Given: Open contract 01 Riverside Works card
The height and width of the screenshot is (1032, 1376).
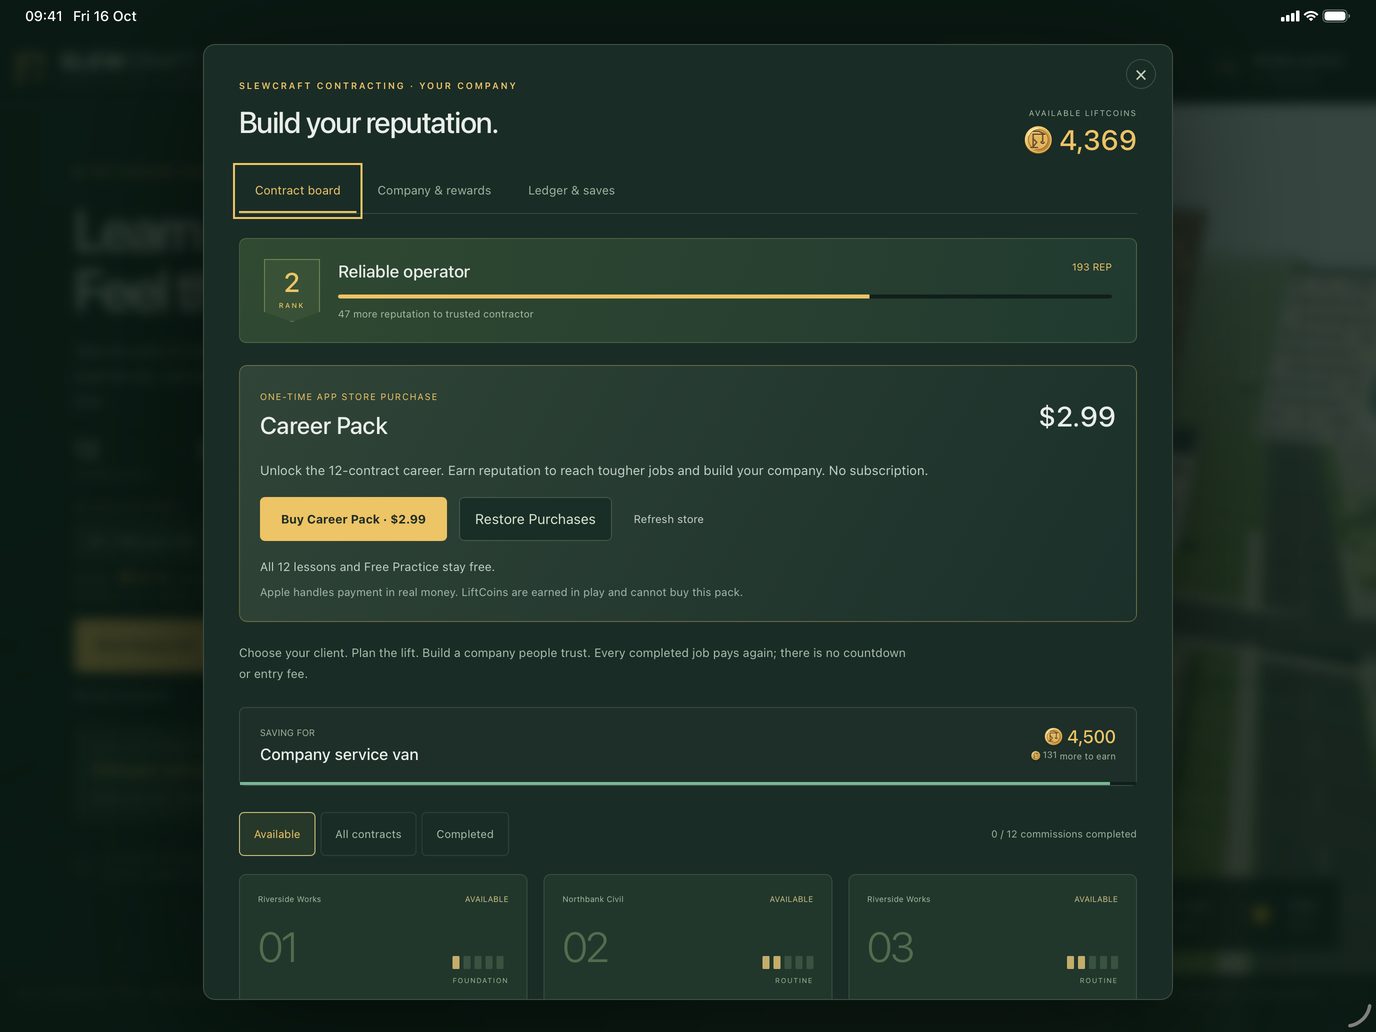Looking at the screenshot, I should (383, 936).
